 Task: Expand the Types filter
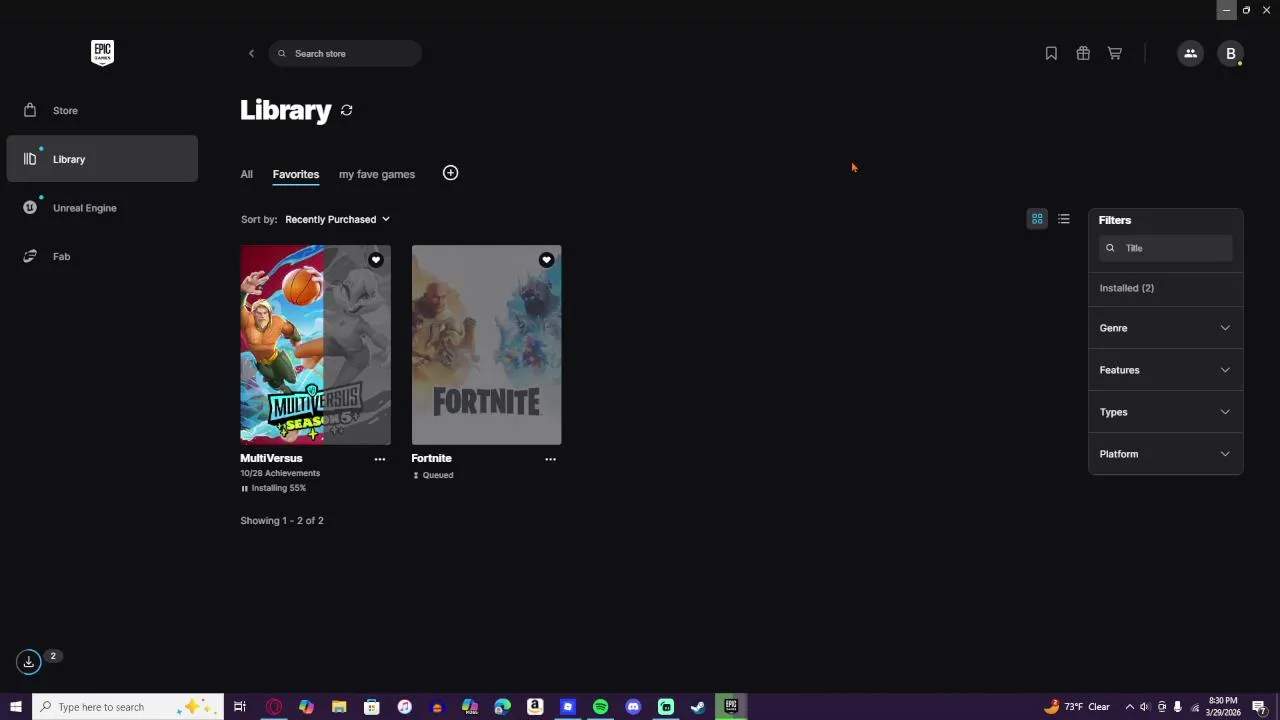tap(1166, 412)
